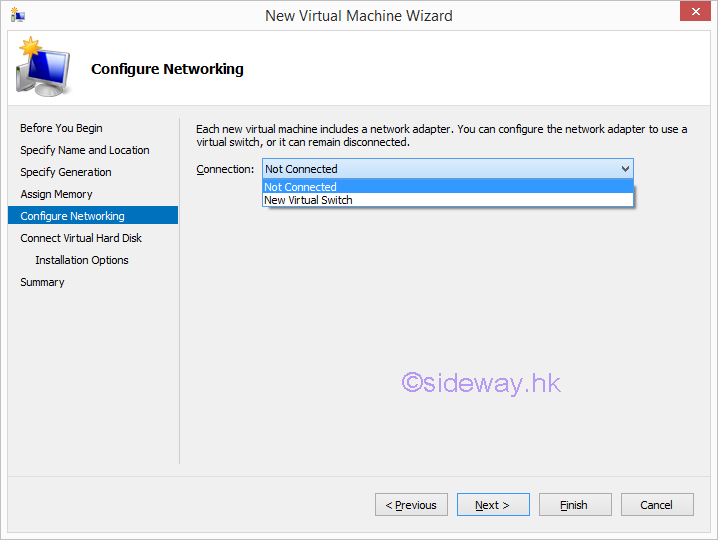Close the New Virtual Machine Wizard window
718x540 pixels.
click(694, 14)
